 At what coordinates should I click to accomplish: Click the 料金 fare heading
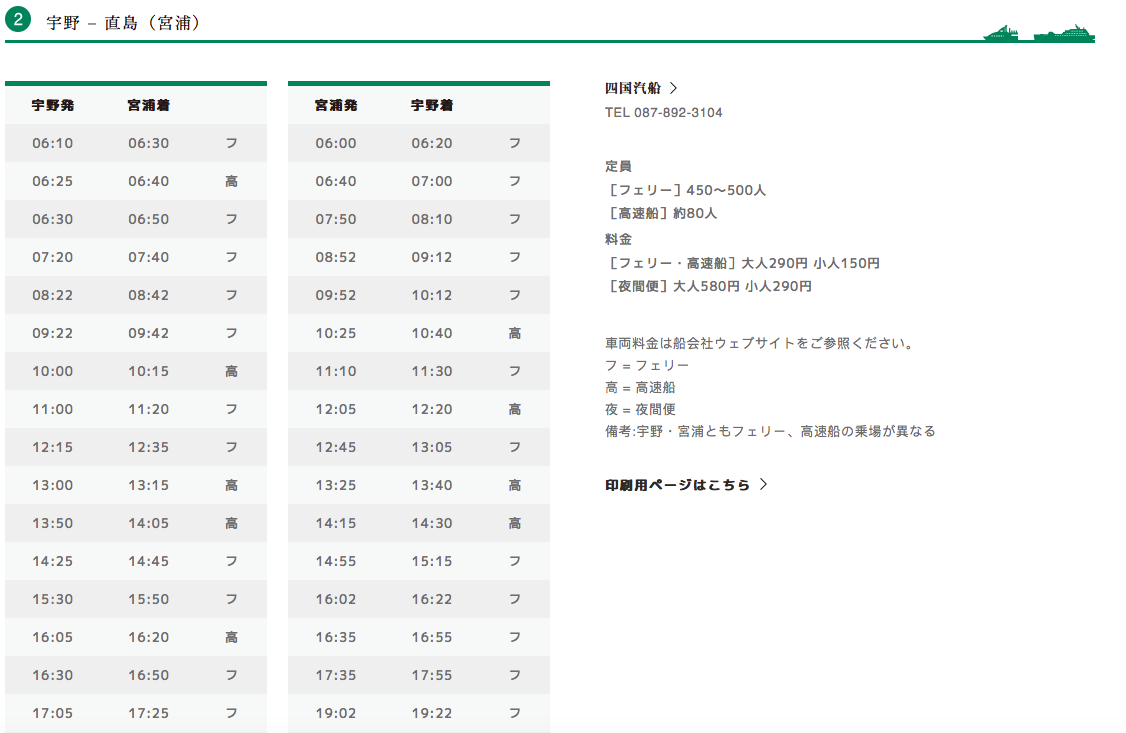point(618,239)
